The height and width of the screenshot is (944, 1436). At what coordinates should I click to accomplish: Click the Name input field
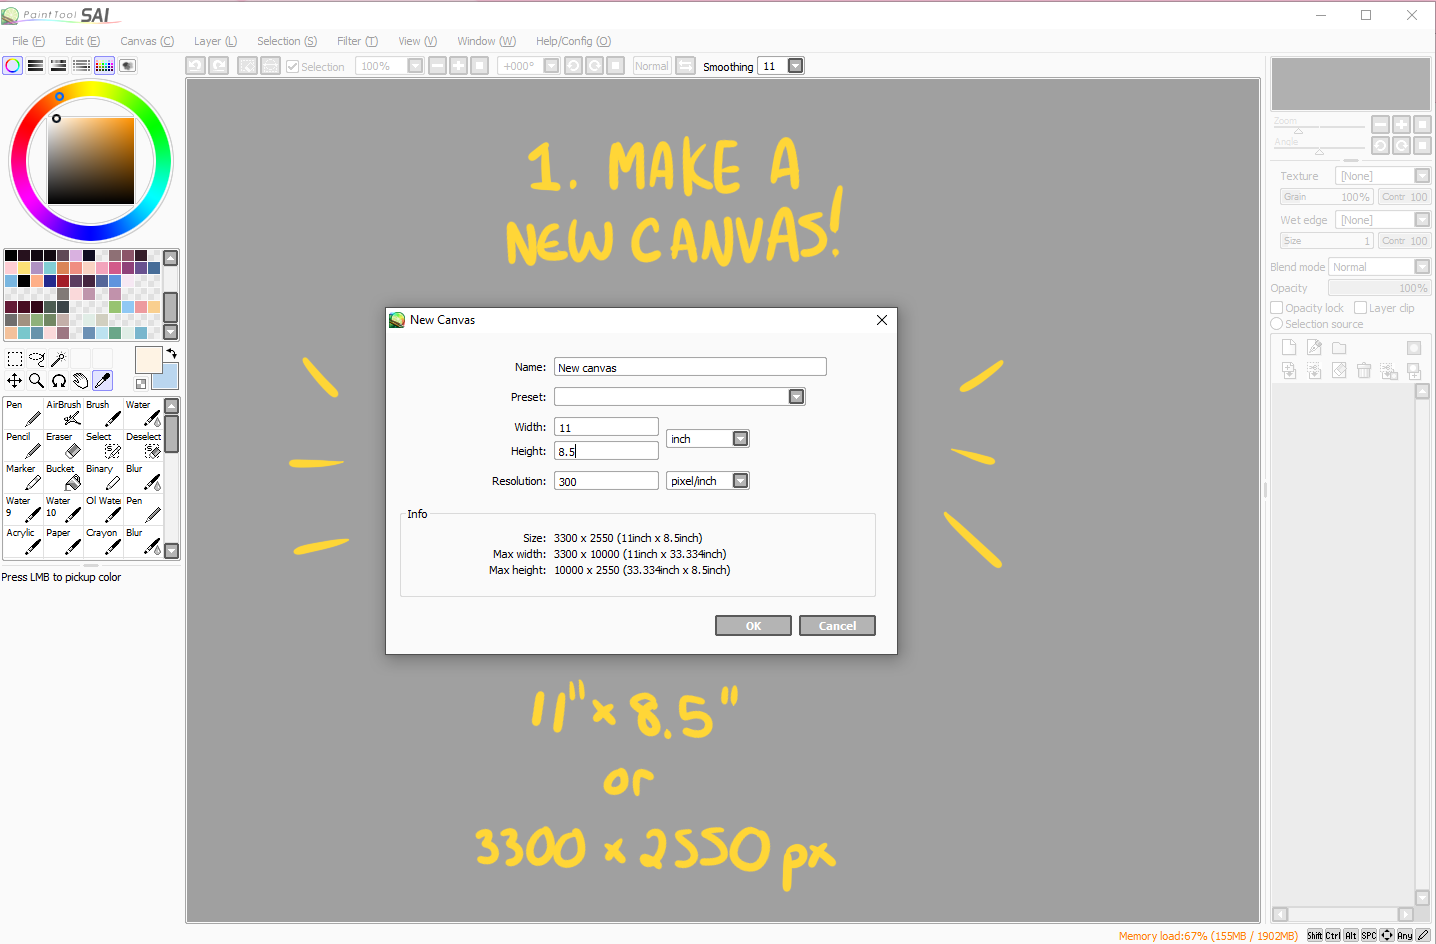pyautogui.click(x=690, y=367)
